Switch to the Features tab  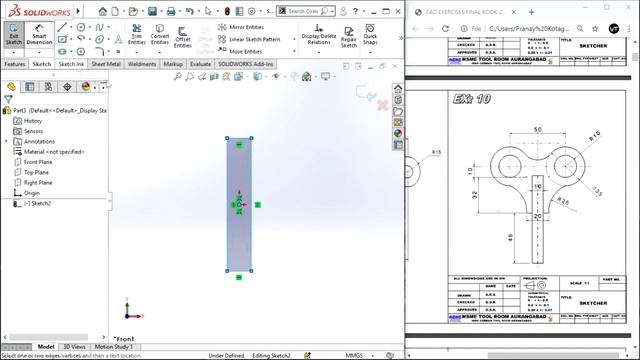click(x=15, y=64)
